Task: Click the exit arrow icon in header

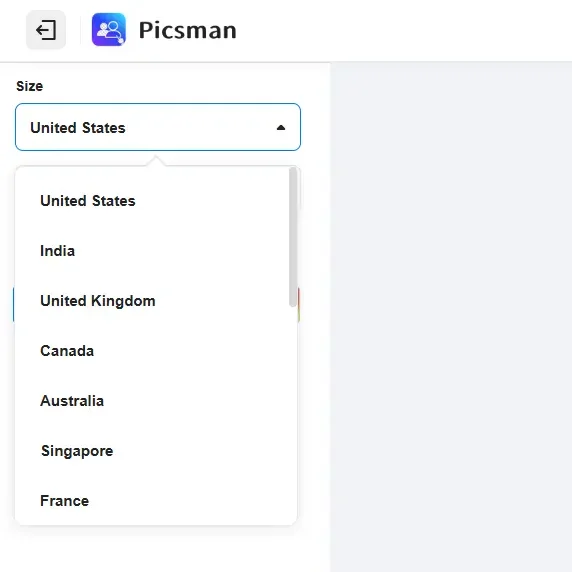Action: 46,30
